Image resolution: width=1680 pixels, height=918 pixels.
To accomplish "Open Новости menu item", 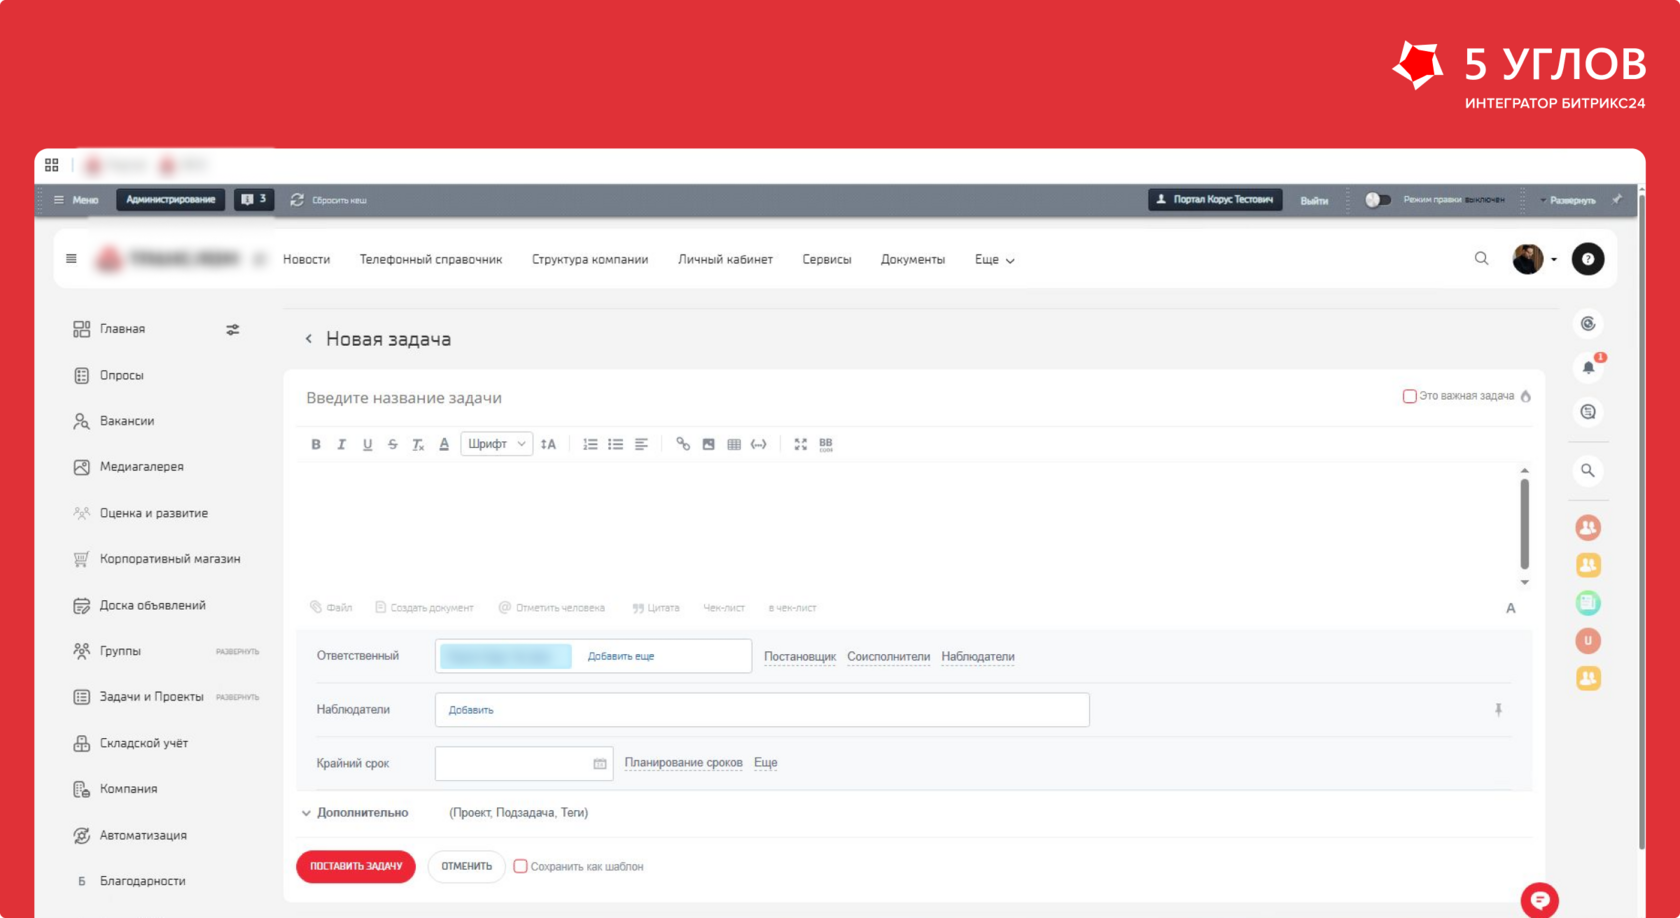I will click(306, 260).
